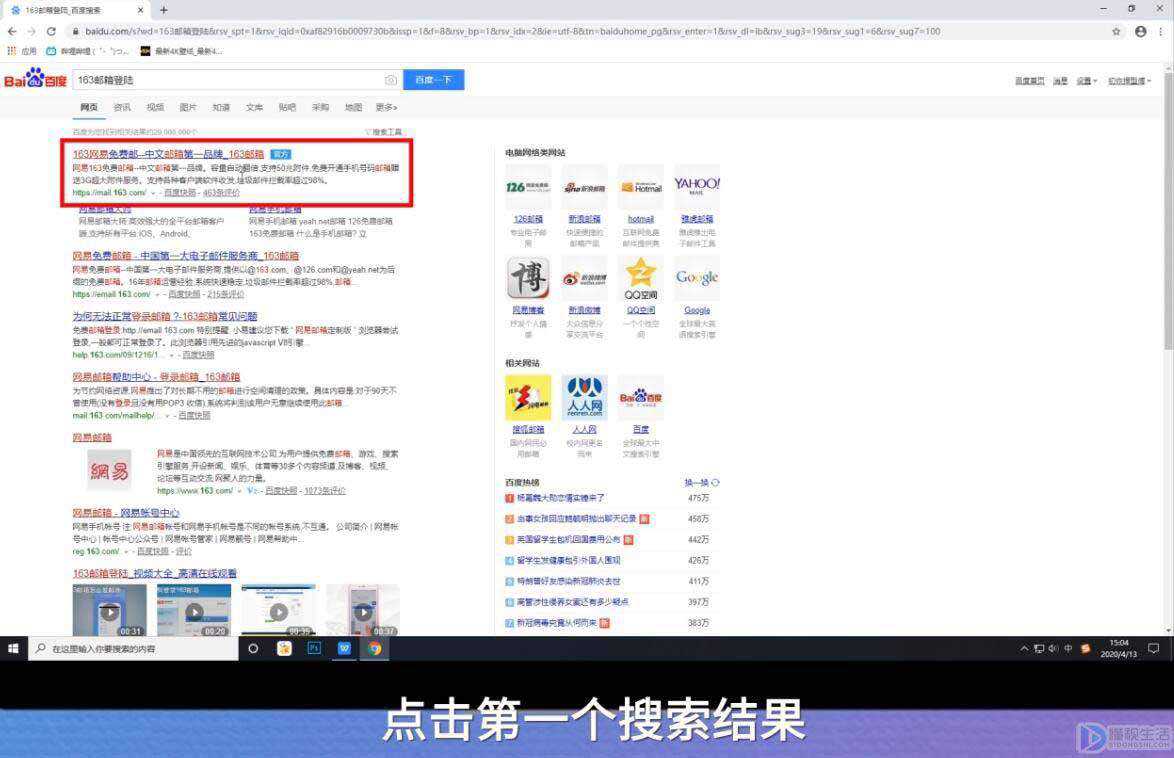The height and width of the screenshot is (758, 1174).
Task: Switch to the 文库 tab
Action: 254,107
